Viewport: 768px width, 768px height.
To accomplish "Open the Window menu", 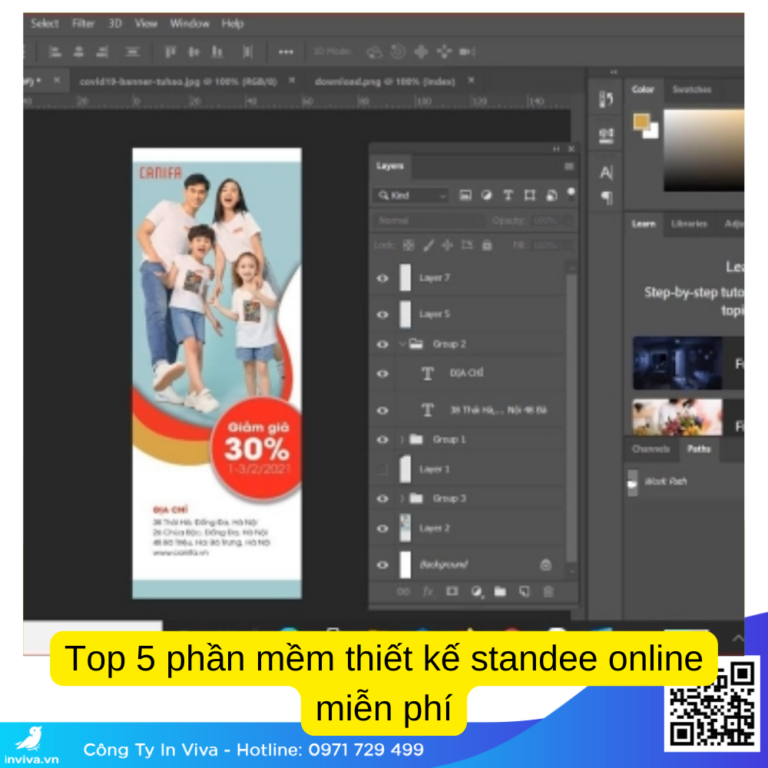I will click(x=190, y=24).
